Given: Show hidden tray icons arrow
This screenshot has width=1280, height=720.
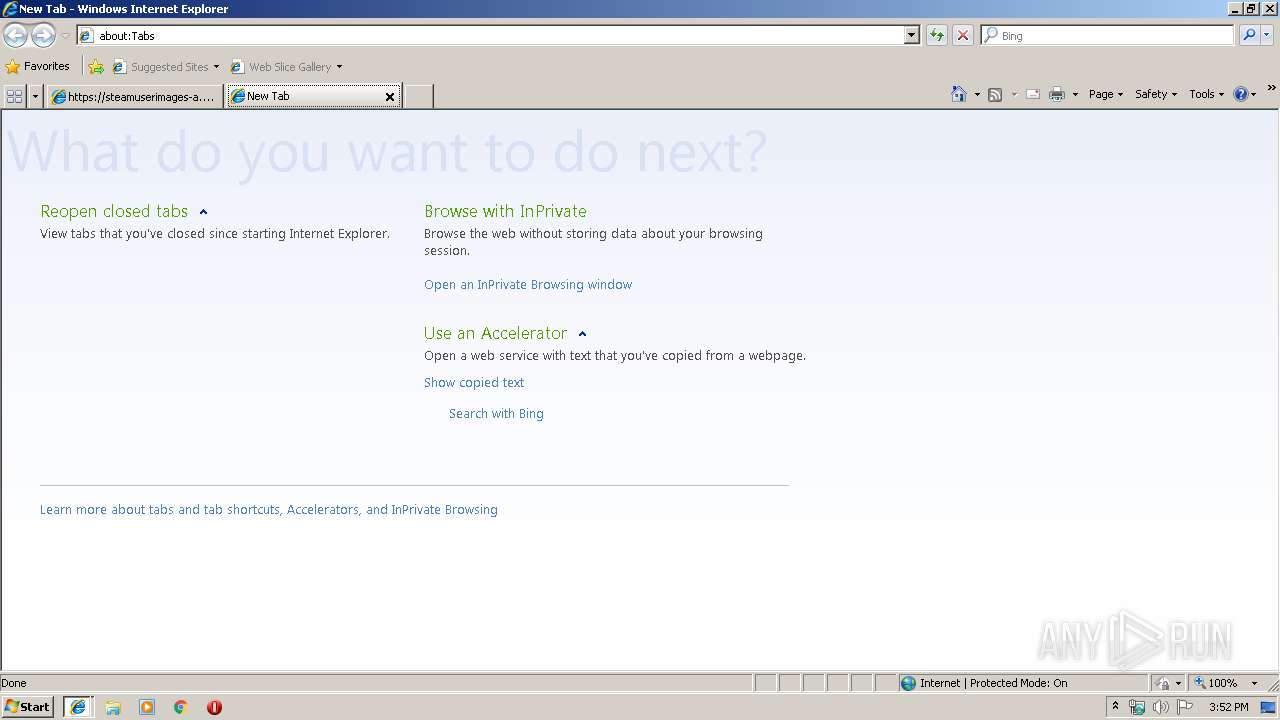Looking at the screenshot, I should [x=1116, y=707].
